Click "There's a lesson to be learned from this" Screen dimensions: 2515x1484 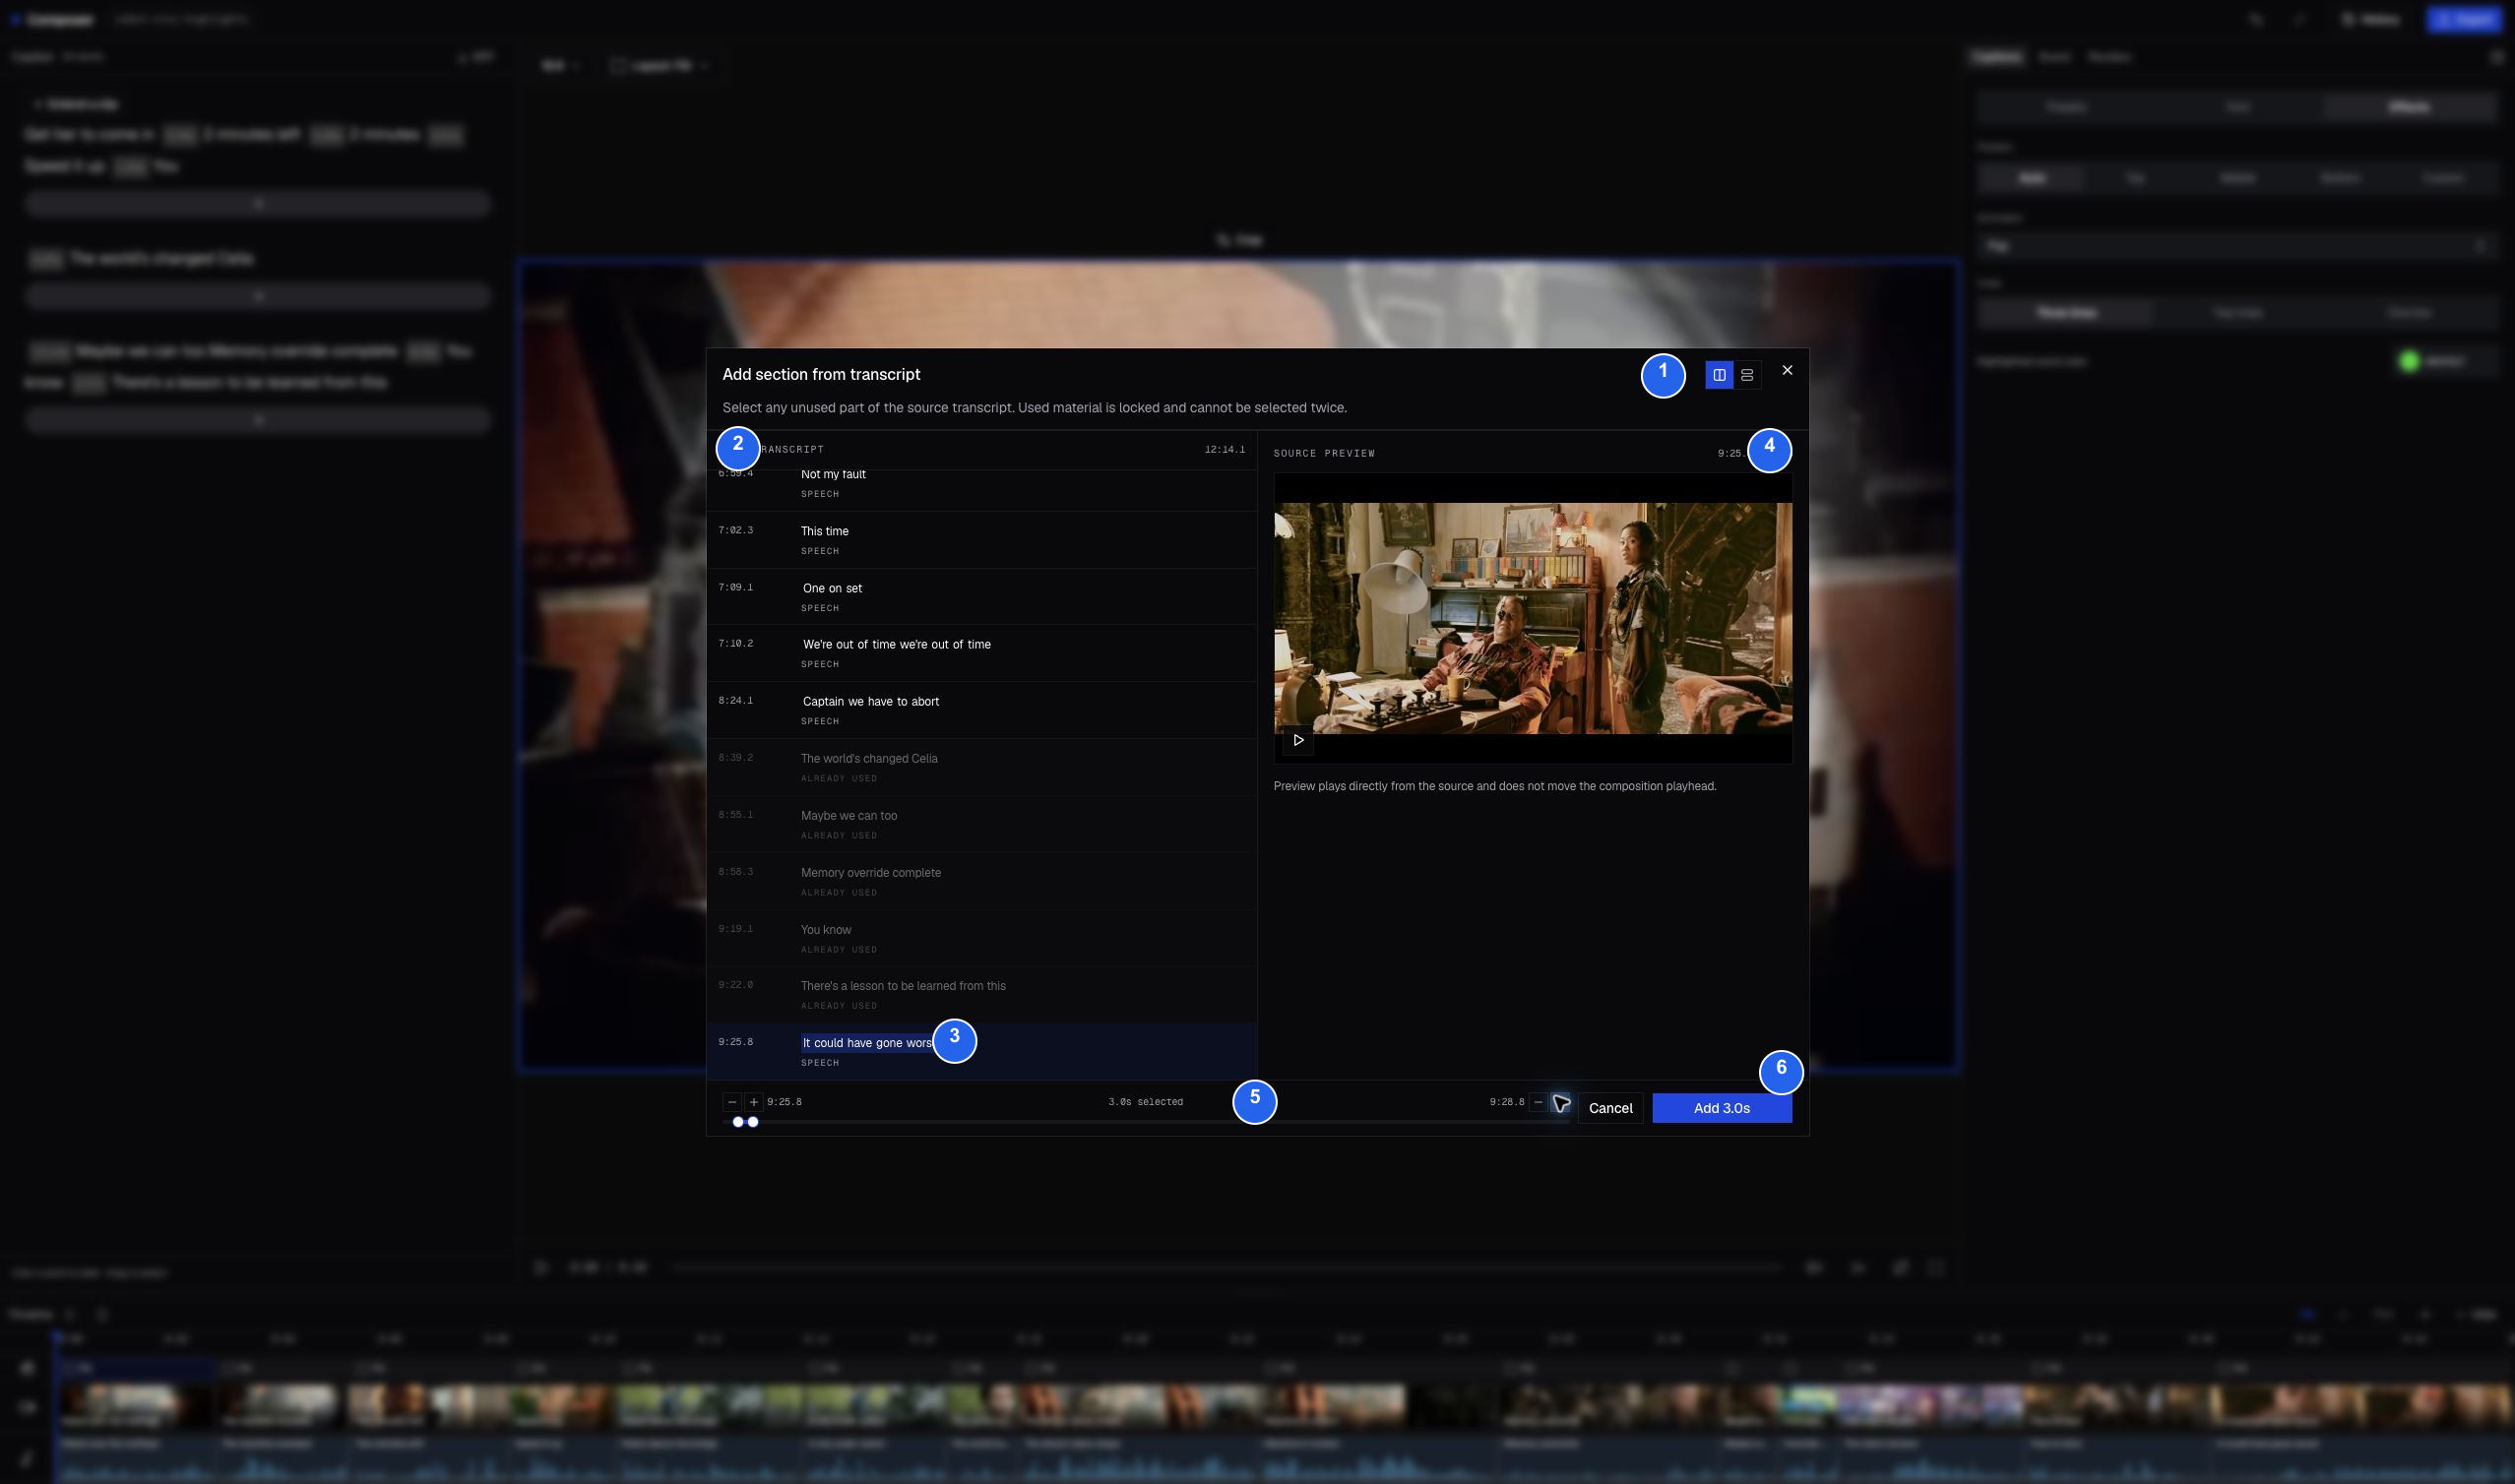pyautogui.click(x=981, y=994)
